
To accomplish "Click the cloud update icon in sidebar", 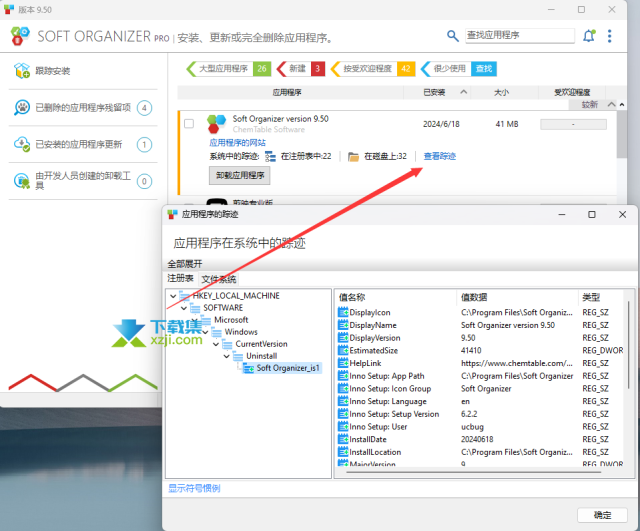I will pyautogui.click(x=22, y=144).
